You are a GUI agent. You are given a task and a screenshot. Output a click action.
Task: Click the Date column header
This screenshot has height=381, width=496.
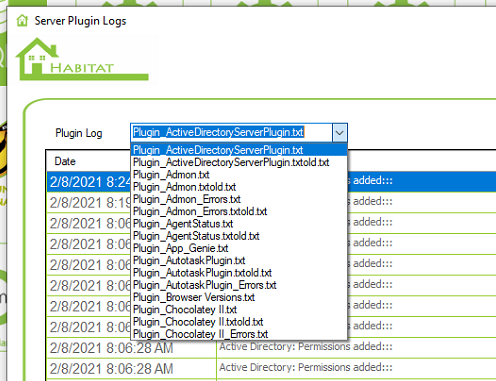pyautogui.click(x=65, y=161)
